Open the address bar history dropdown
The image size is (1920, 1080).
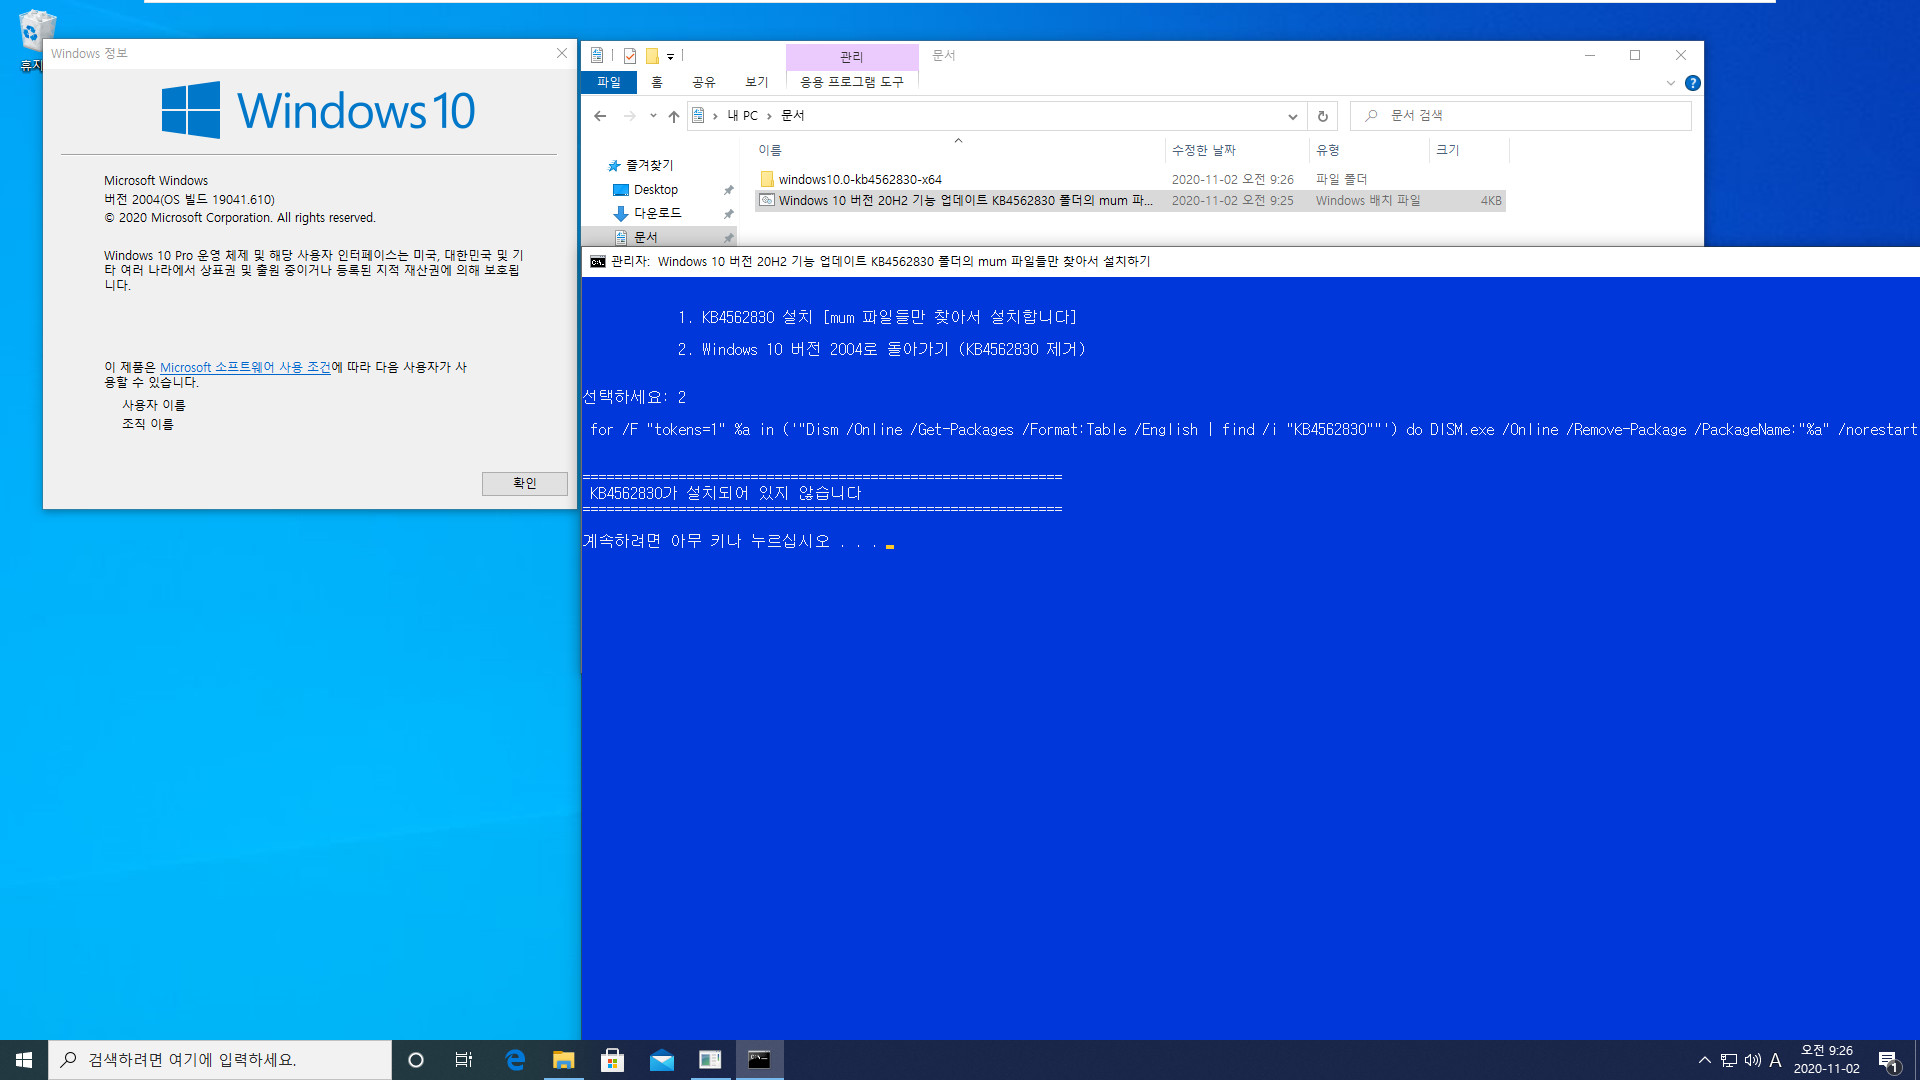click(1292, 116)
